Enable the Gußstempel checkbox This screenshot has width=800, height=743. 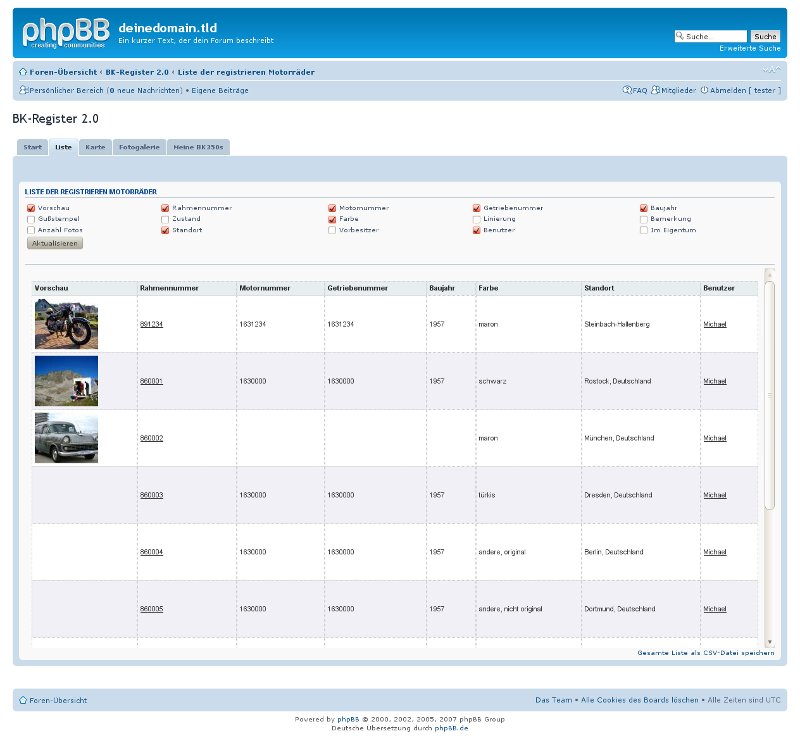31,219
